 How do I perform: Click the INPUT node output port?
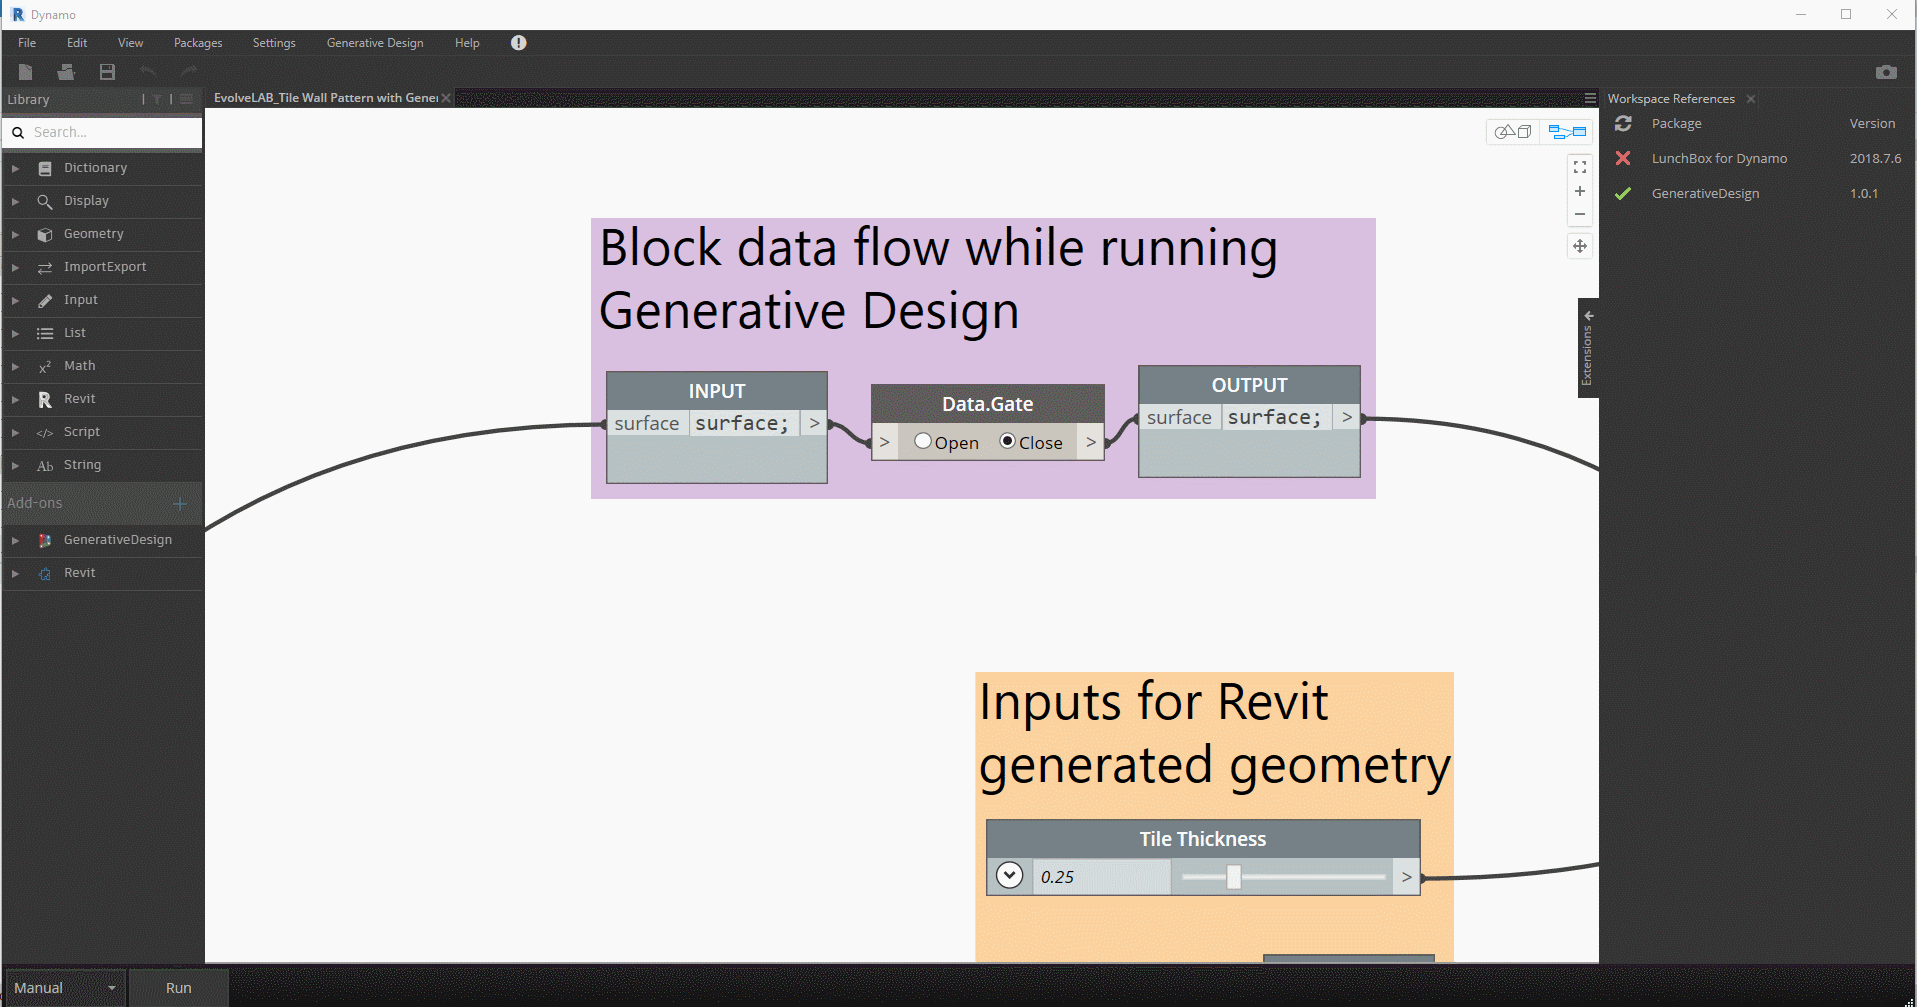coord(814,423)
